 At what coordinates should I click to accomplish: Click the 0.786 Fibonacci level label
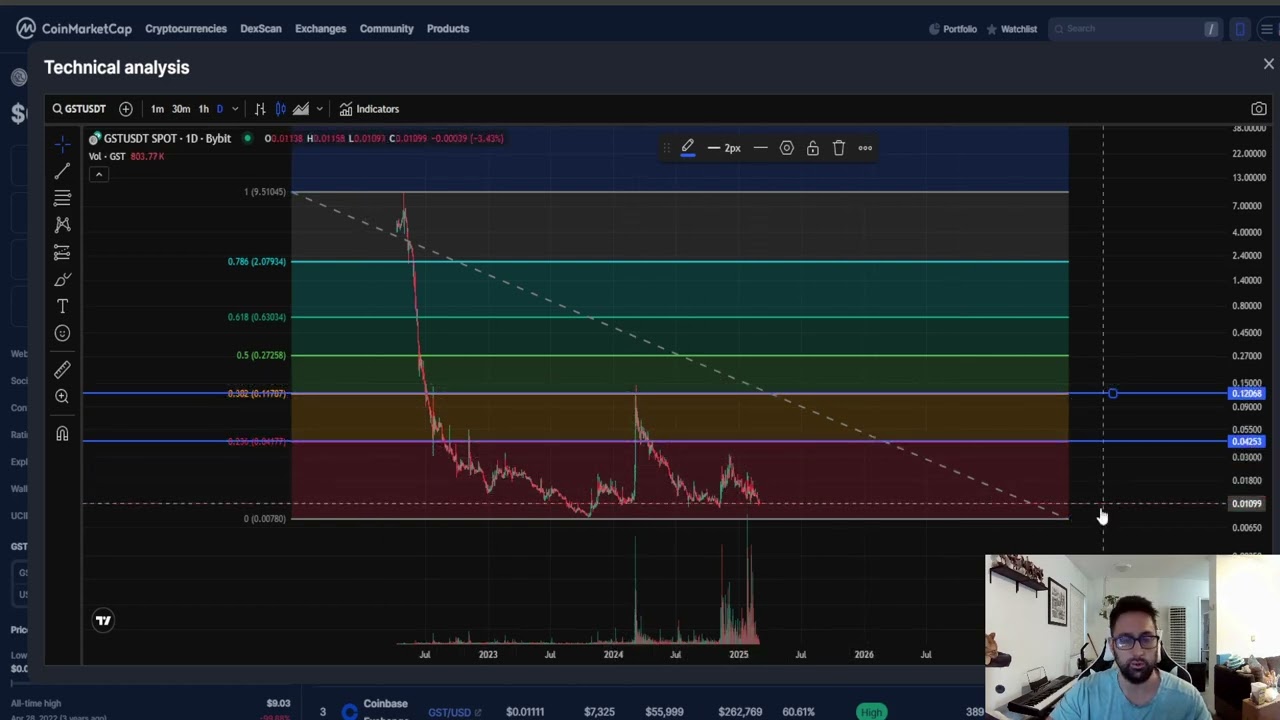[257, 262]
